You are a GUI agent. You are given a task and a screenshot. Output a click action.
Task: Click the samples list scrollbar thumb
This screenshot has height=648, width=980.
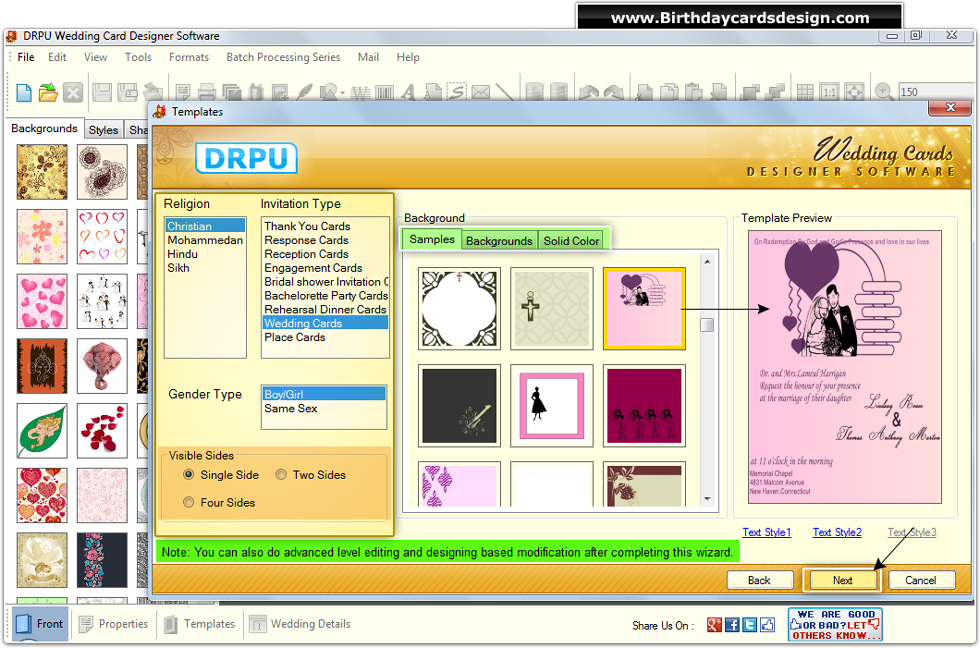pyautogui.click(x=707, y=325)
